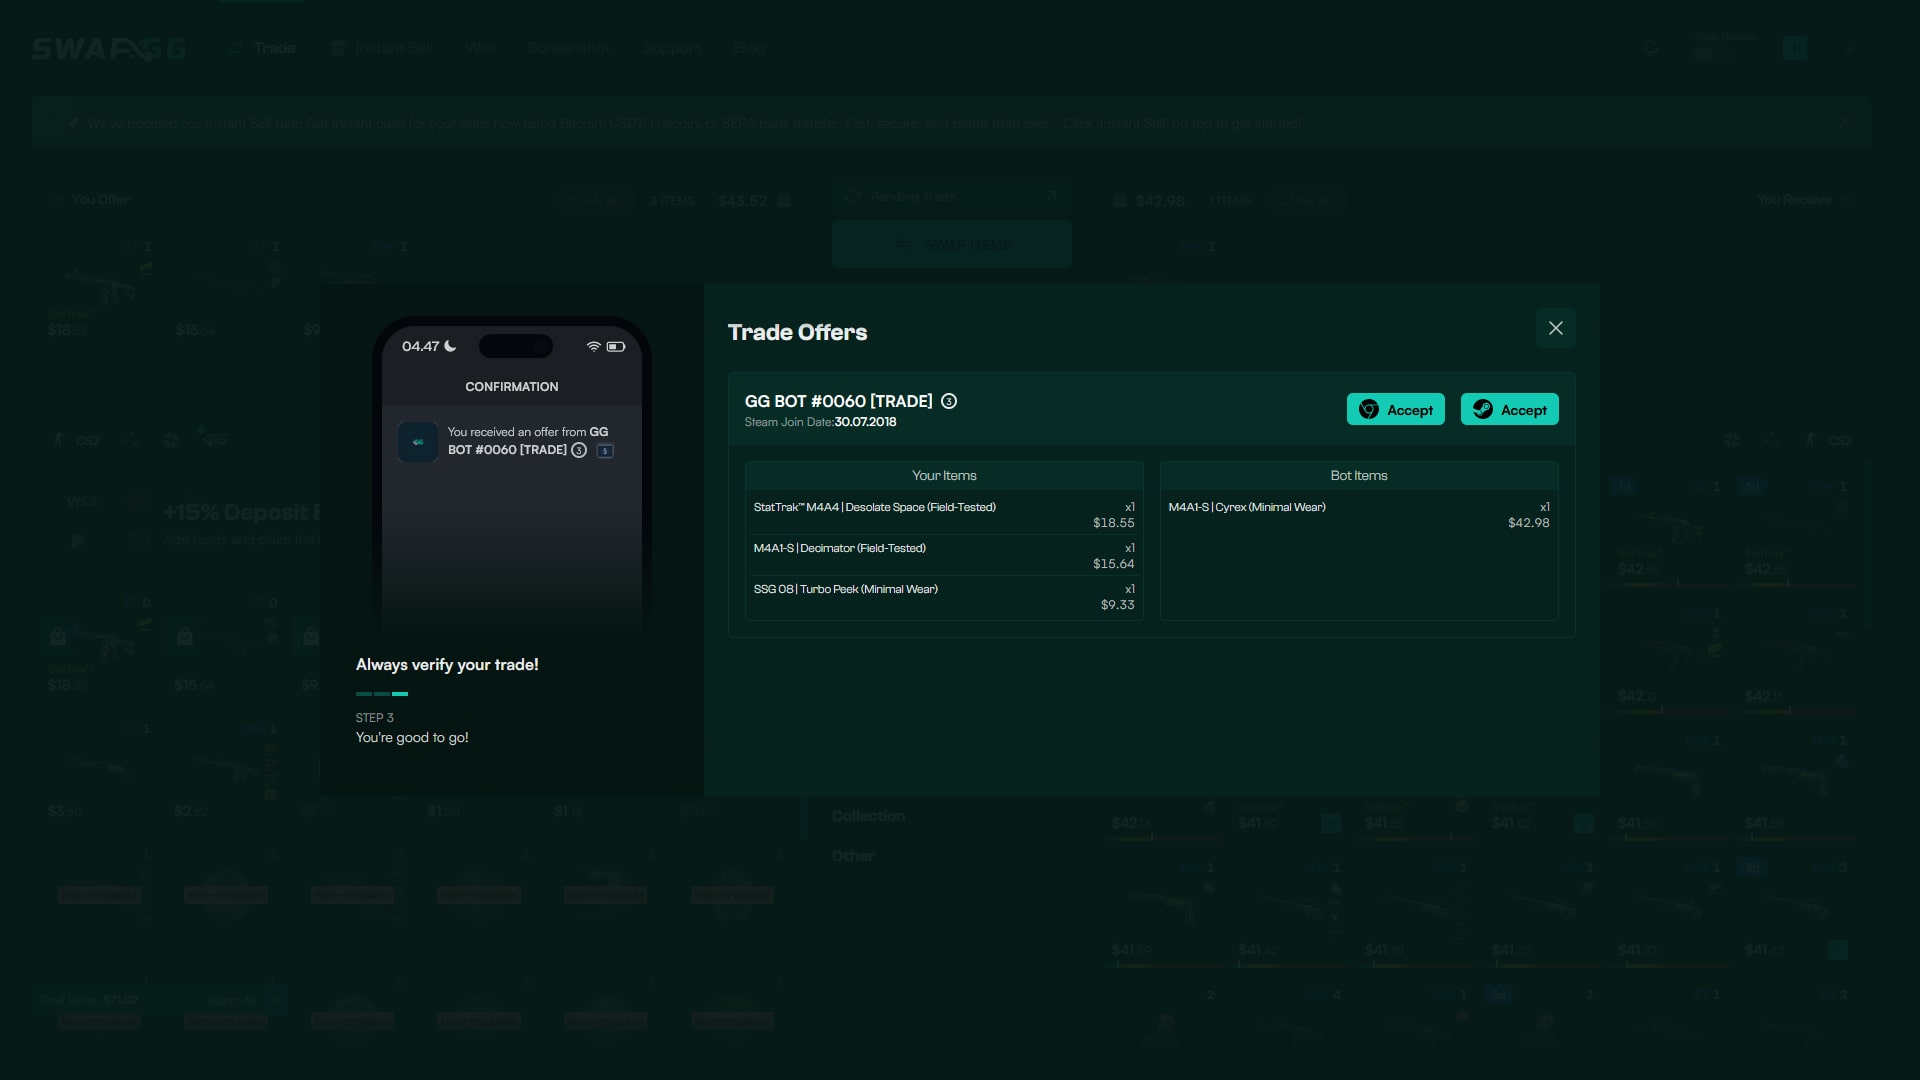The image size is (1920, 1080).
Task: Click the third step progress bar segment
Action: click(x=400, y=694)
